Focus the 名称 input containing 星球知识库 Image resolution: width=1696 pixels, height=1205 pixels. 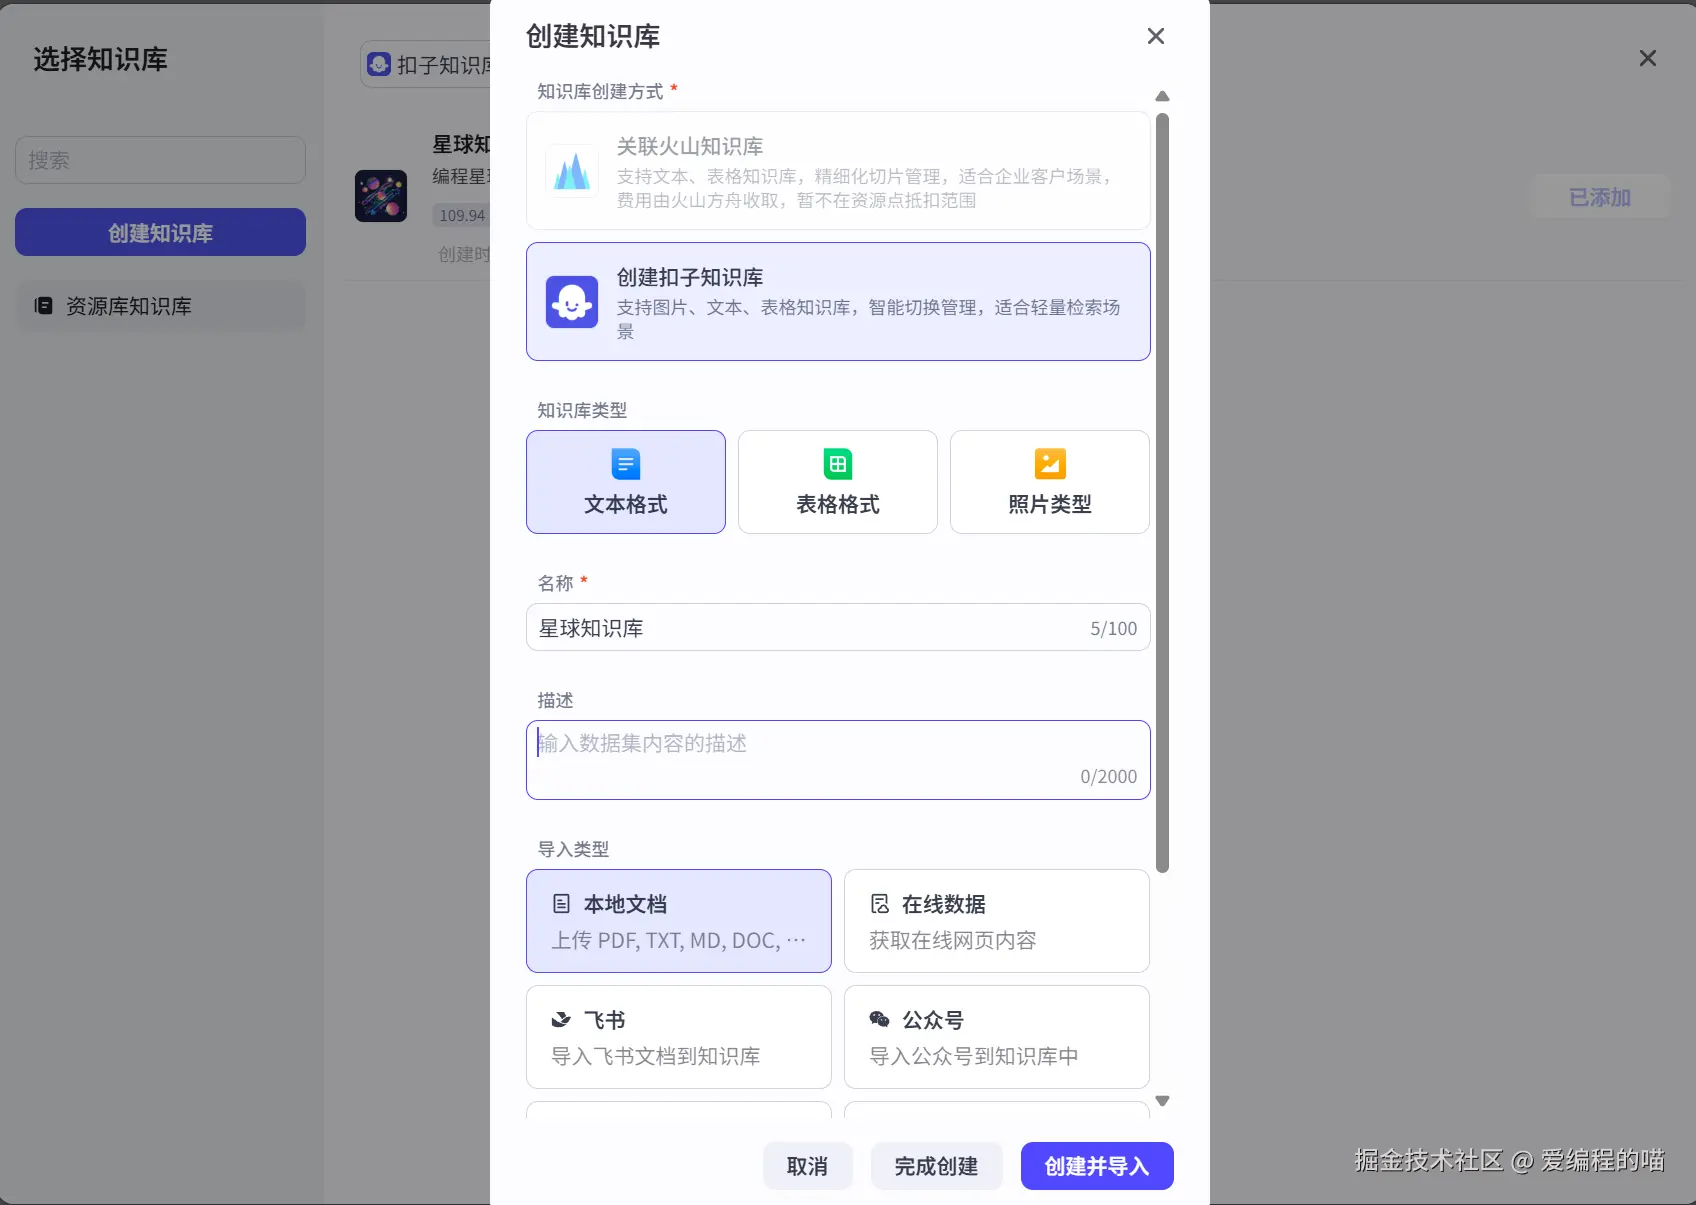838,628
